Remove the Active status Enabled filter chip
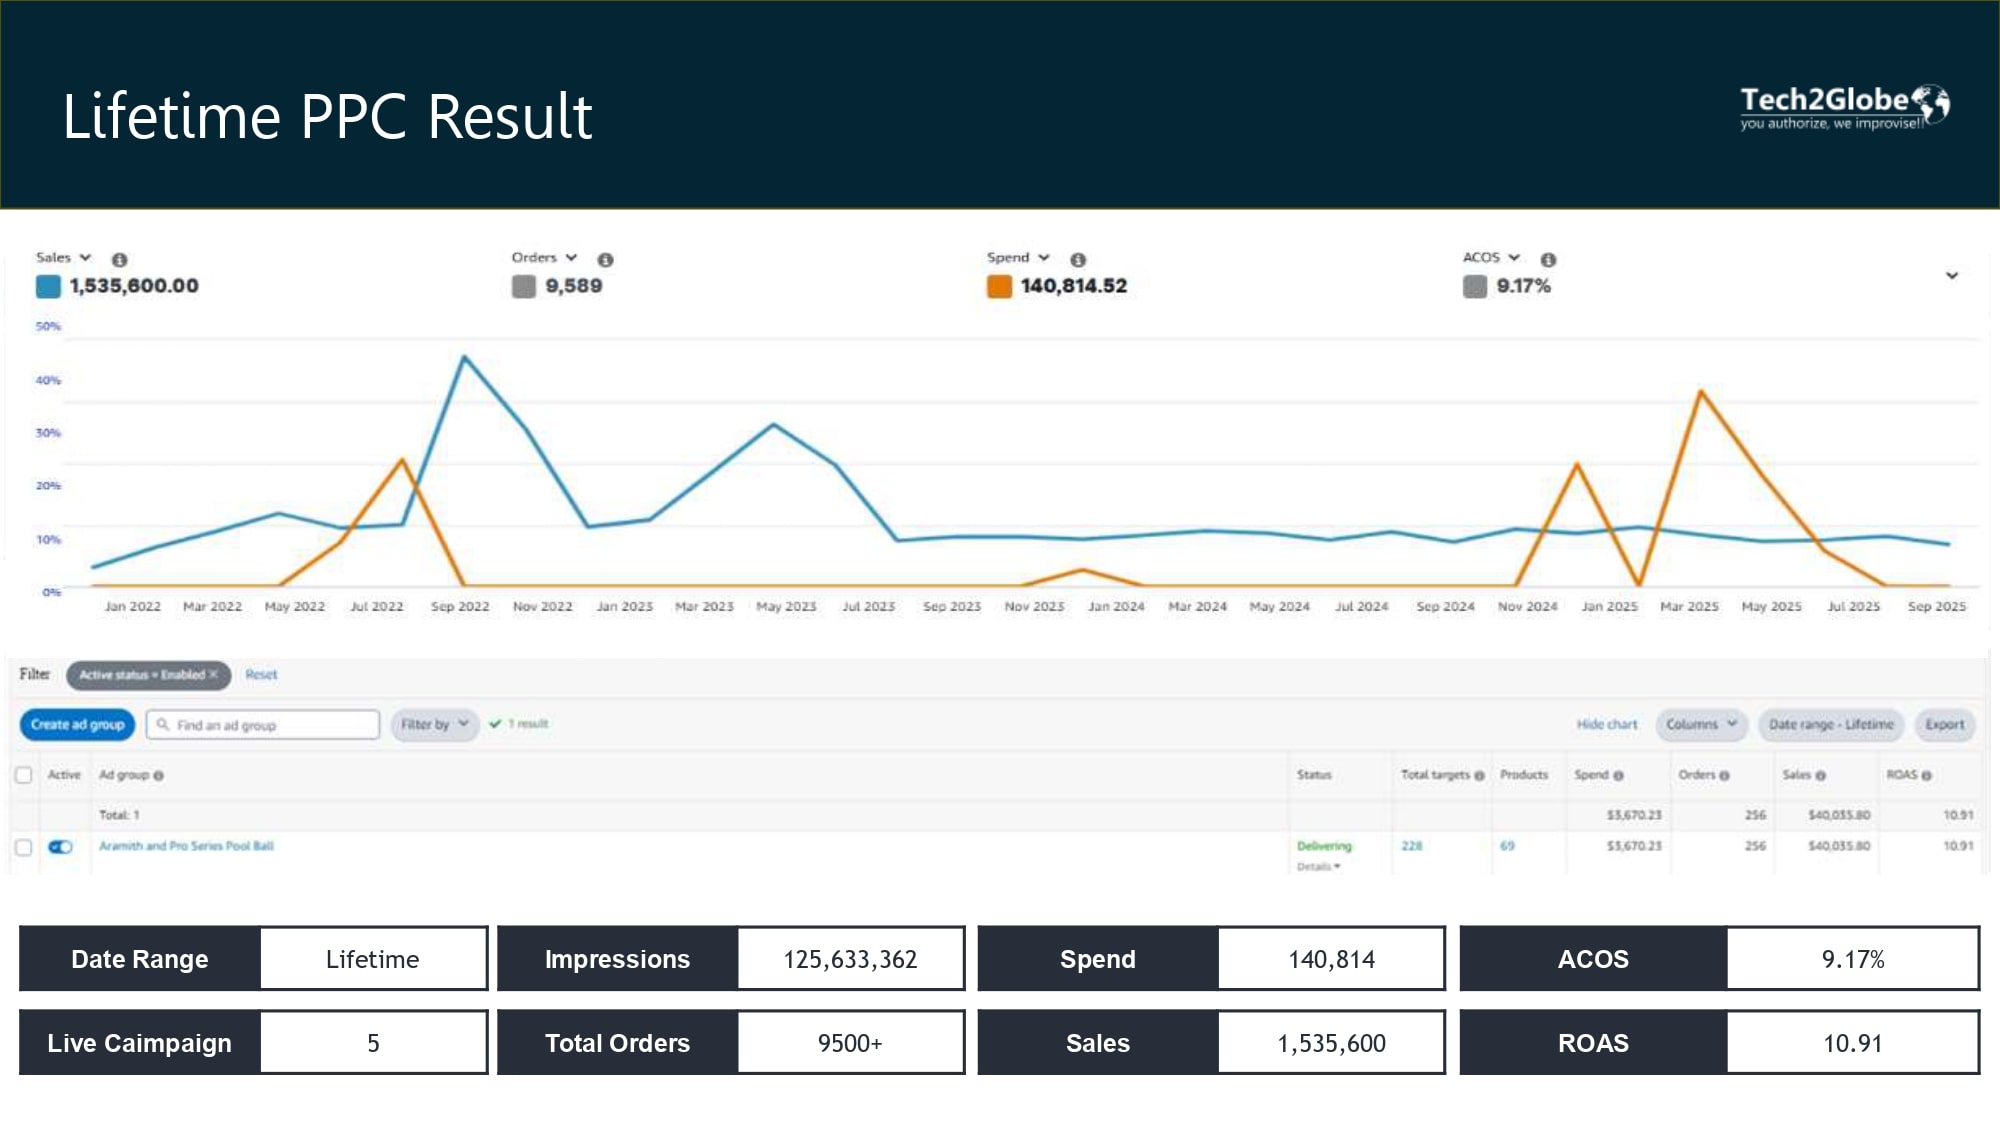 coord(213,674)
